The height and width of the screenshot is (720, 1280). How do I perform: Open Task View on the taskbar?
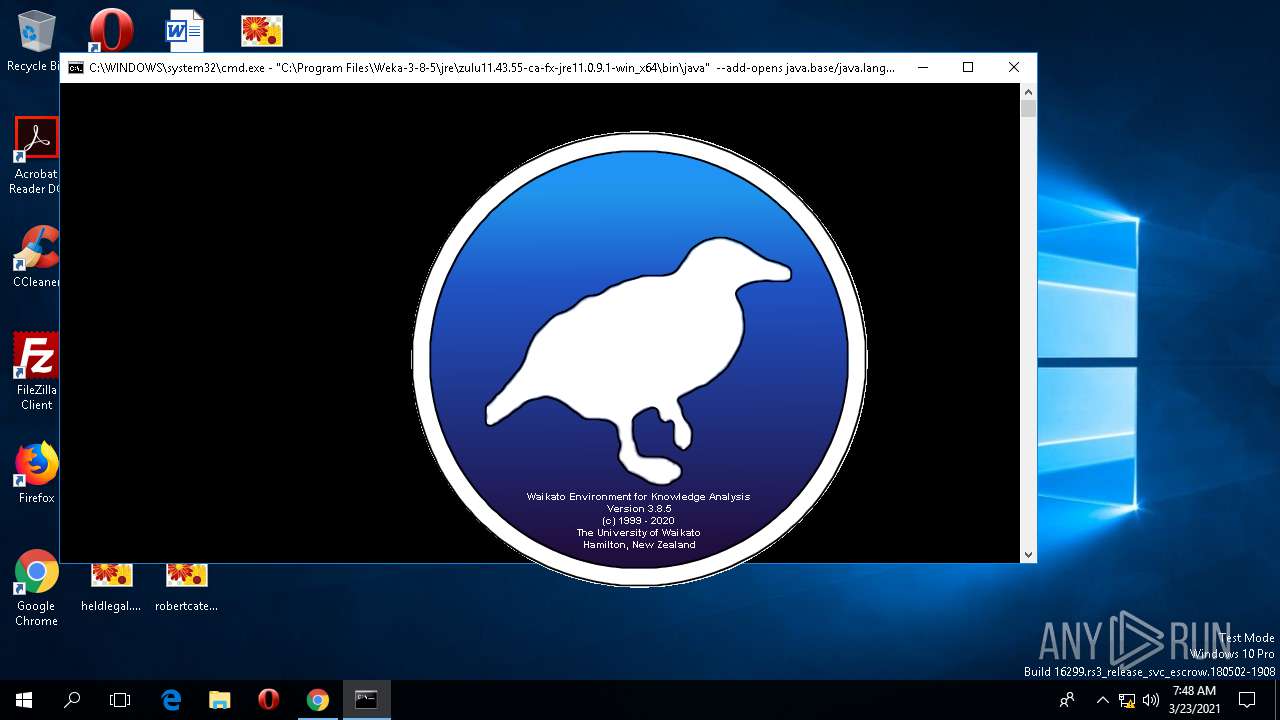(120, 700)
